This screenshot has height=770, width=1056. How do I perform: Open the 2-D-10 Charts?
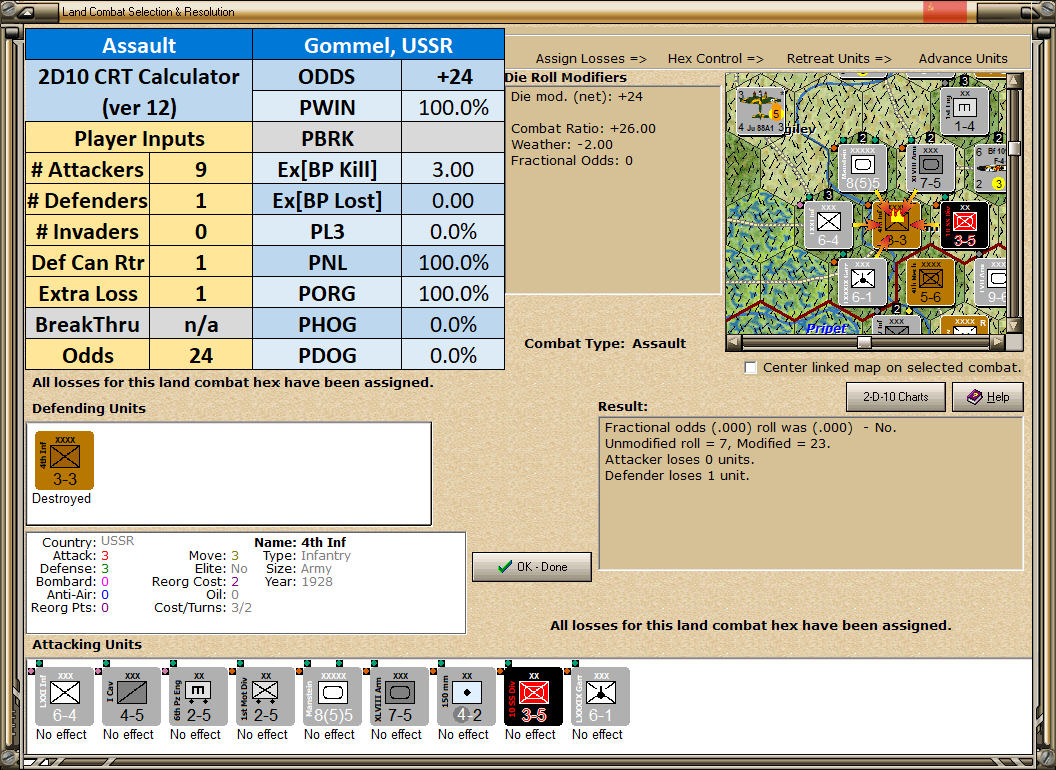point(896,397)
